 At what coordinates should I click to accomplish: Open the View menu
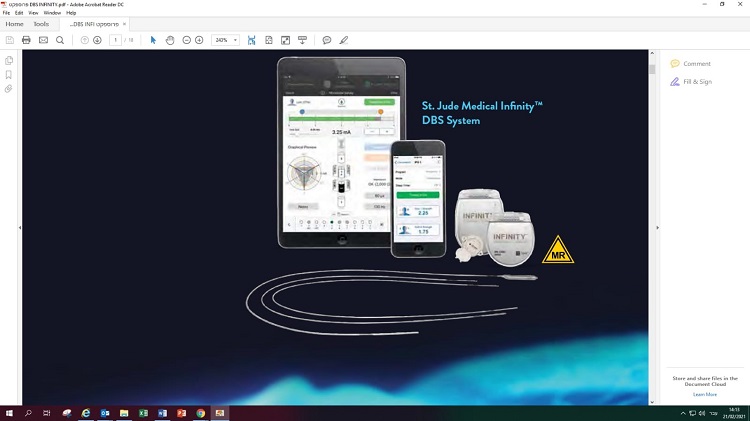tap(33, 13)
